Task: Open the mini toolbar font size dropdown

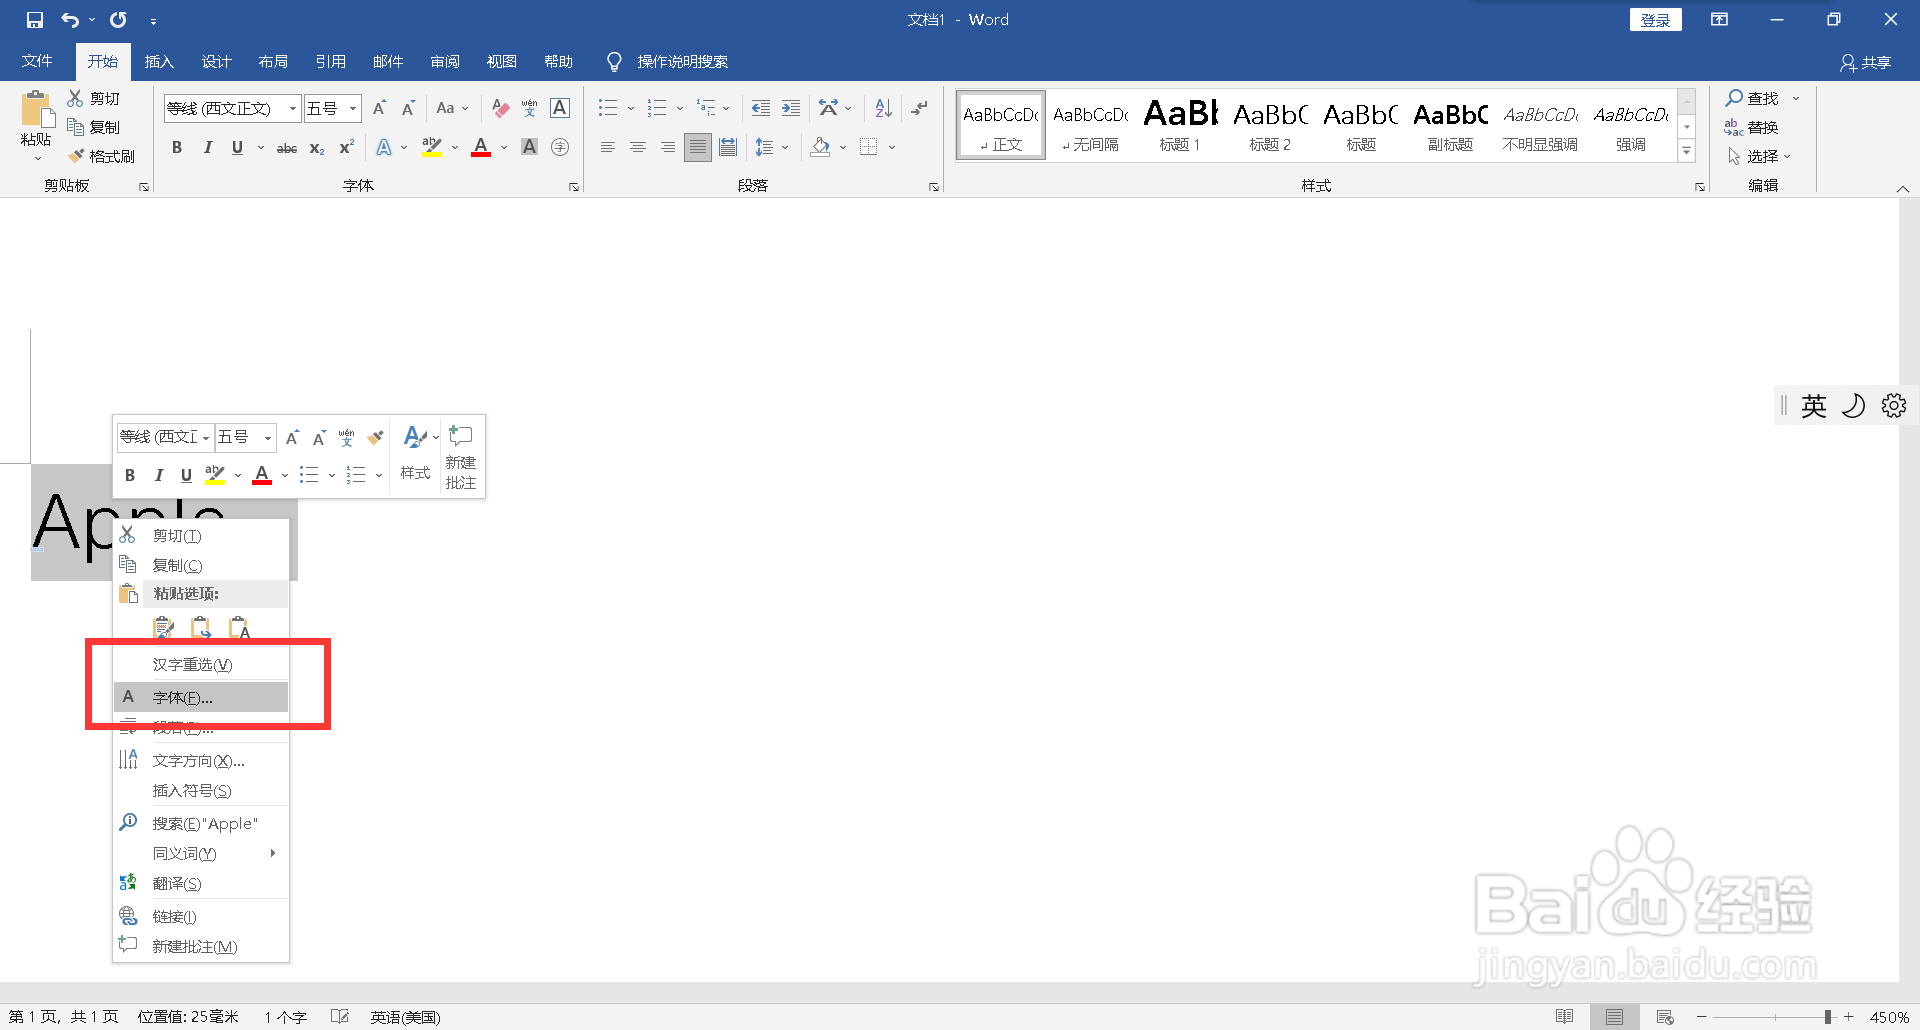Action: pyautogui.click(x=267, y=437)
